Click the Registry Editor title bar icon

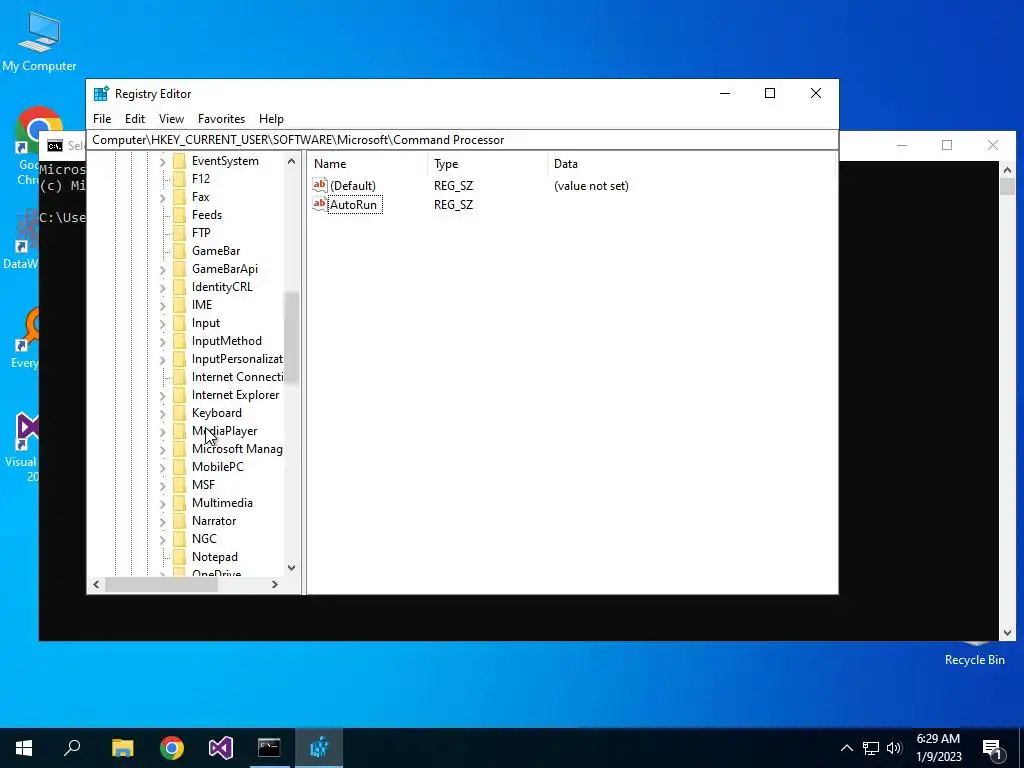coord(101,93)
